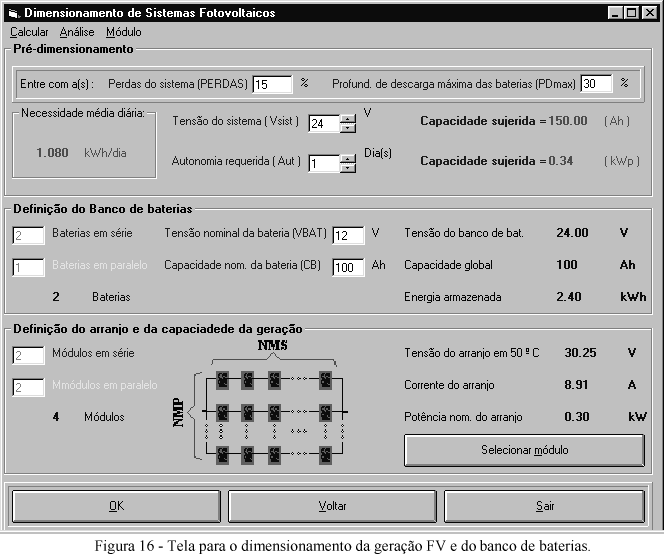The width and height of the screenshot is (664, 554).
Task: Click the Baterias em série field
Action: [29, 234]
